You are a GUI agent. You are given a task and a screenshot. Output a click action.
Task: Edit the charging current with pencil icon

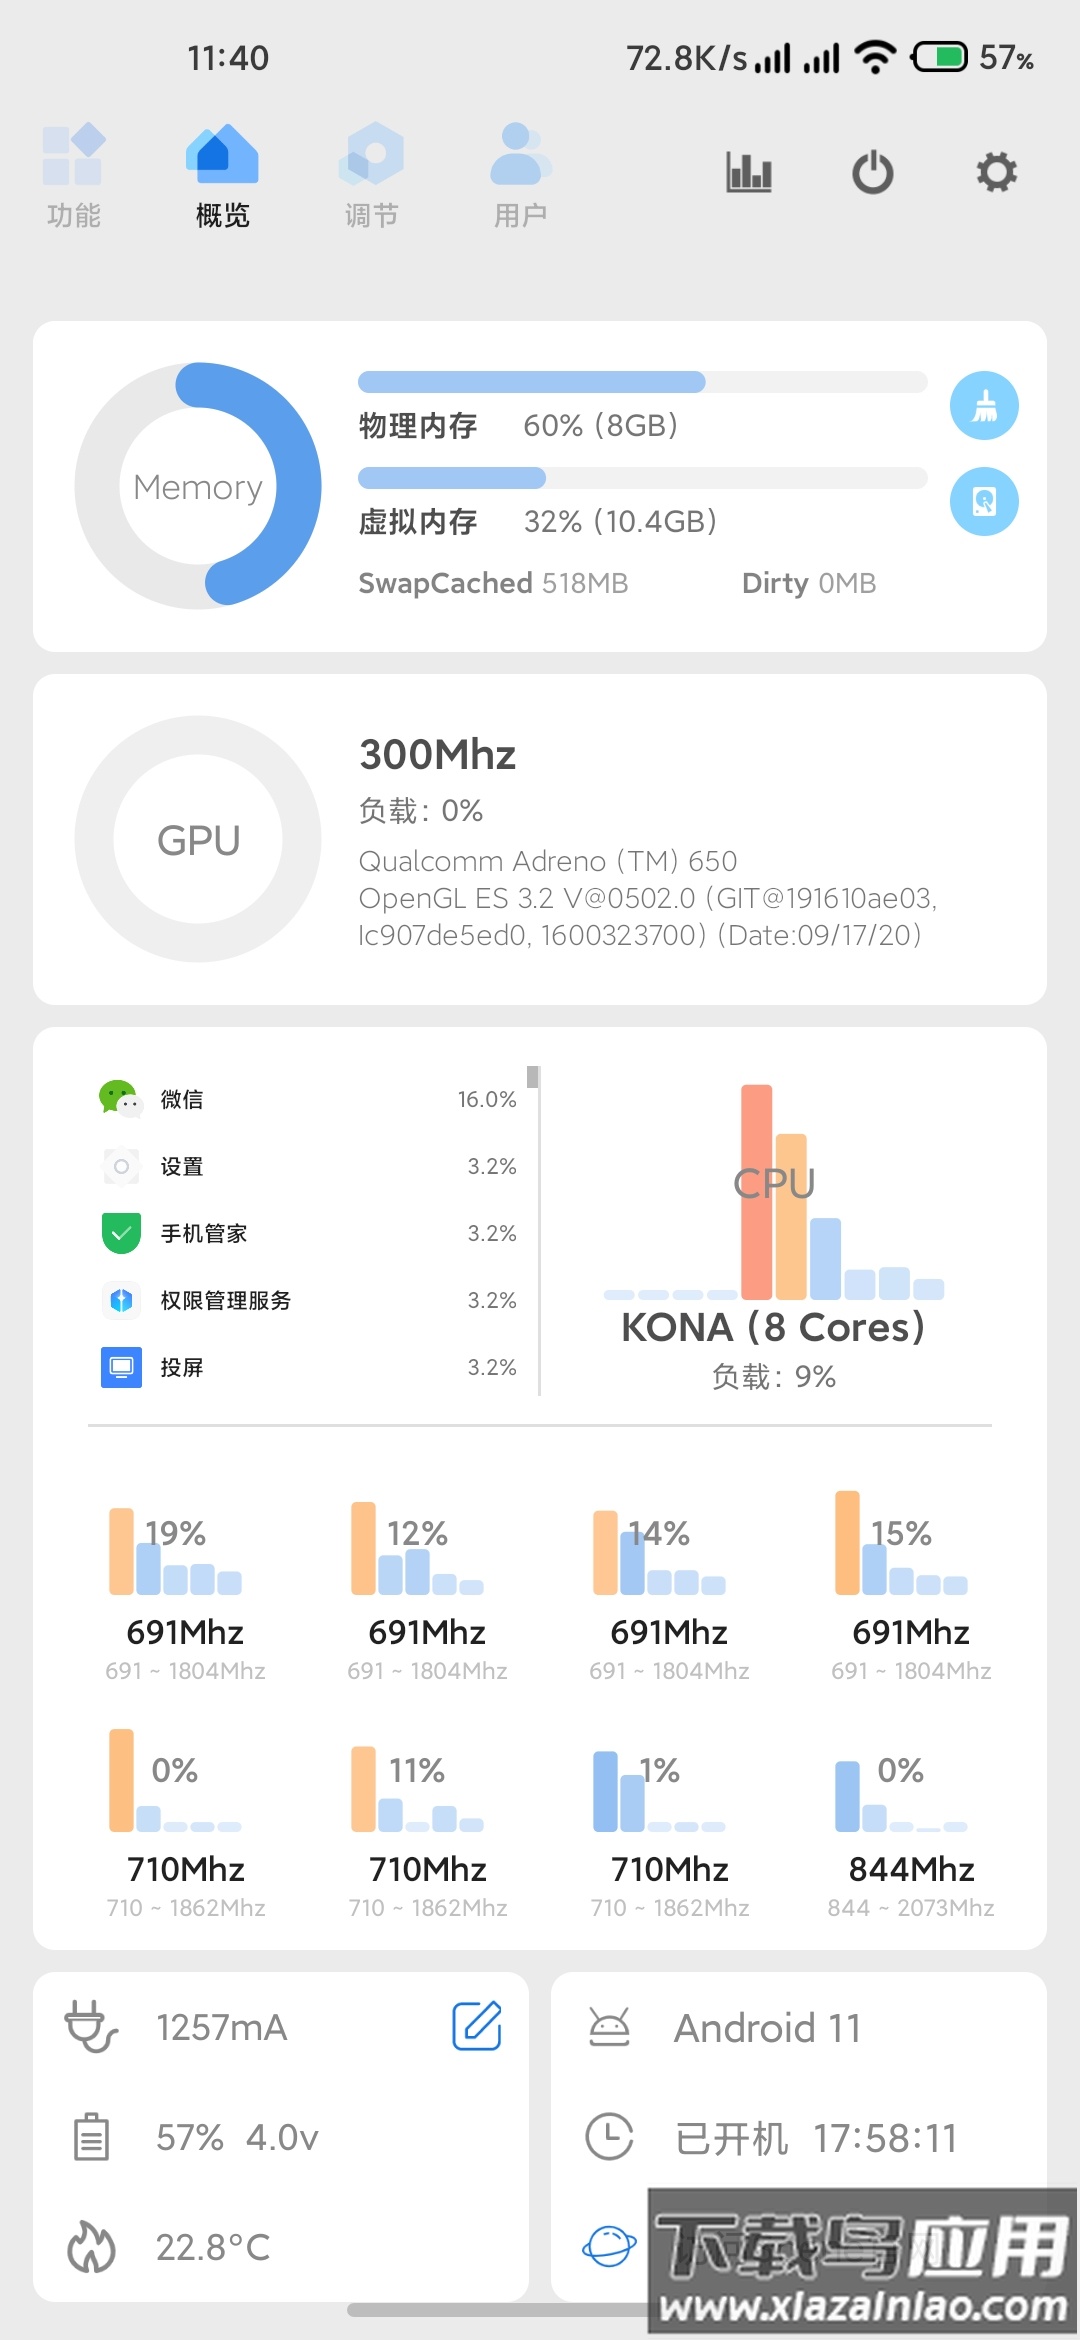click(477, 2026)
